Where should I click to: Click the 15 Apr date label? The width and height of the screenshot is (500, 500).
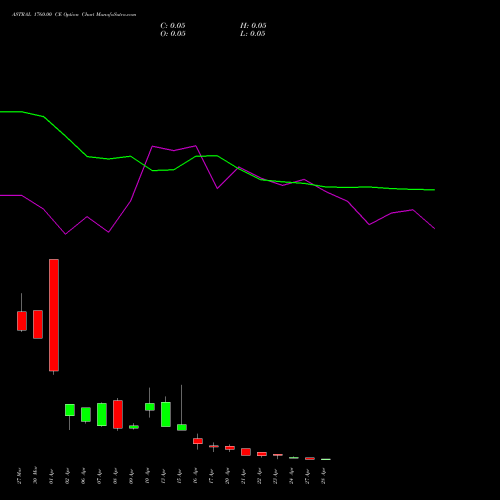(x=179, y=476)
